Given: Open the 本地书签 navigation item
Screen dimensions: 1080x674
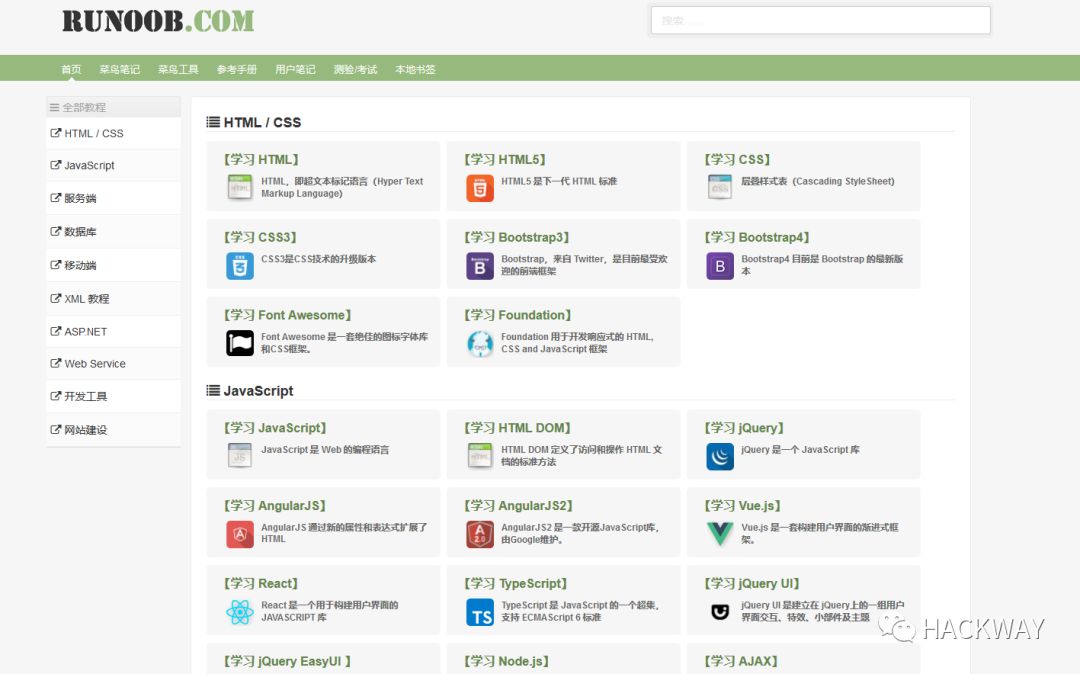Looking at the screenshot, I should pyautogui.click(x=415, y=69).
